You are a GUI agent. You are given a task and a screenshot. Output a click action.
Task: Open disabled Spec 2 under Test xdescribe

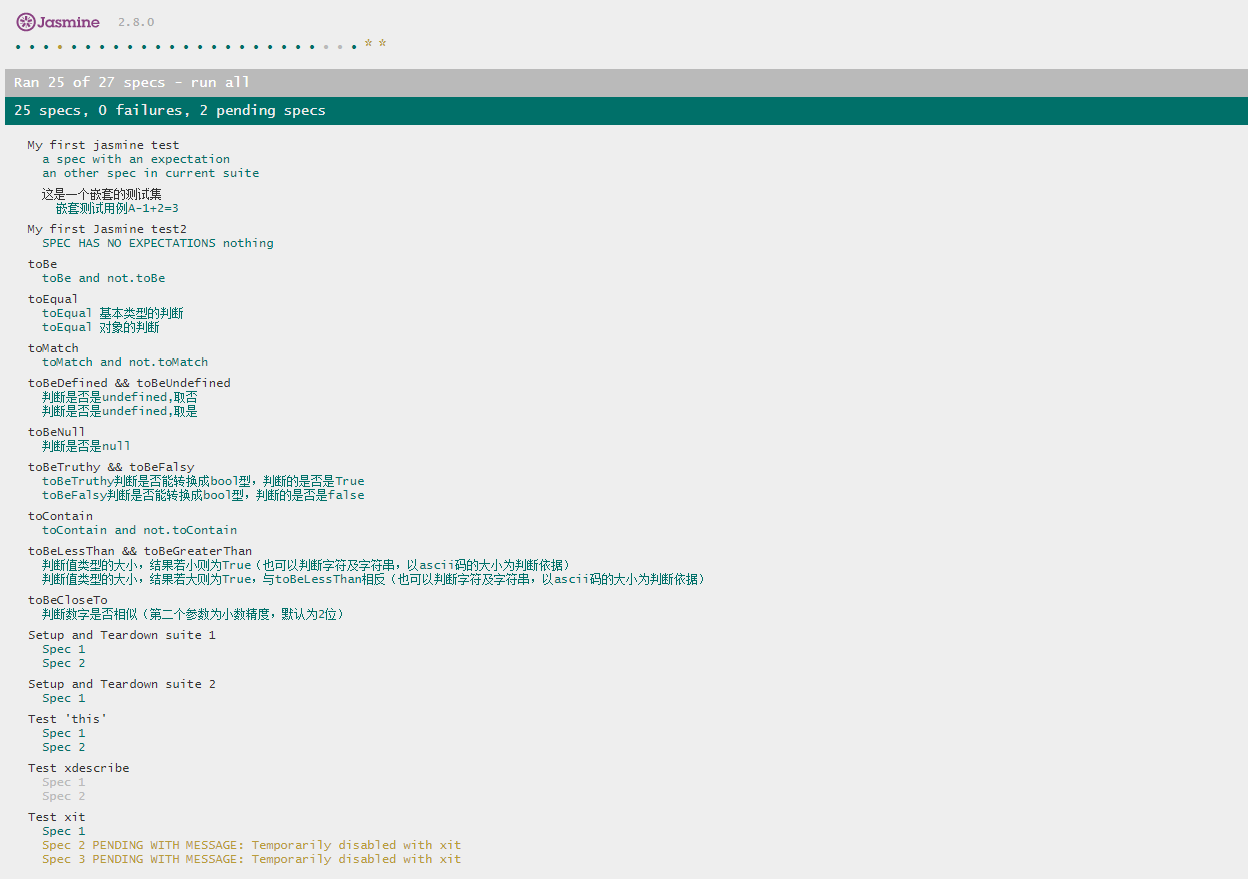64,796
